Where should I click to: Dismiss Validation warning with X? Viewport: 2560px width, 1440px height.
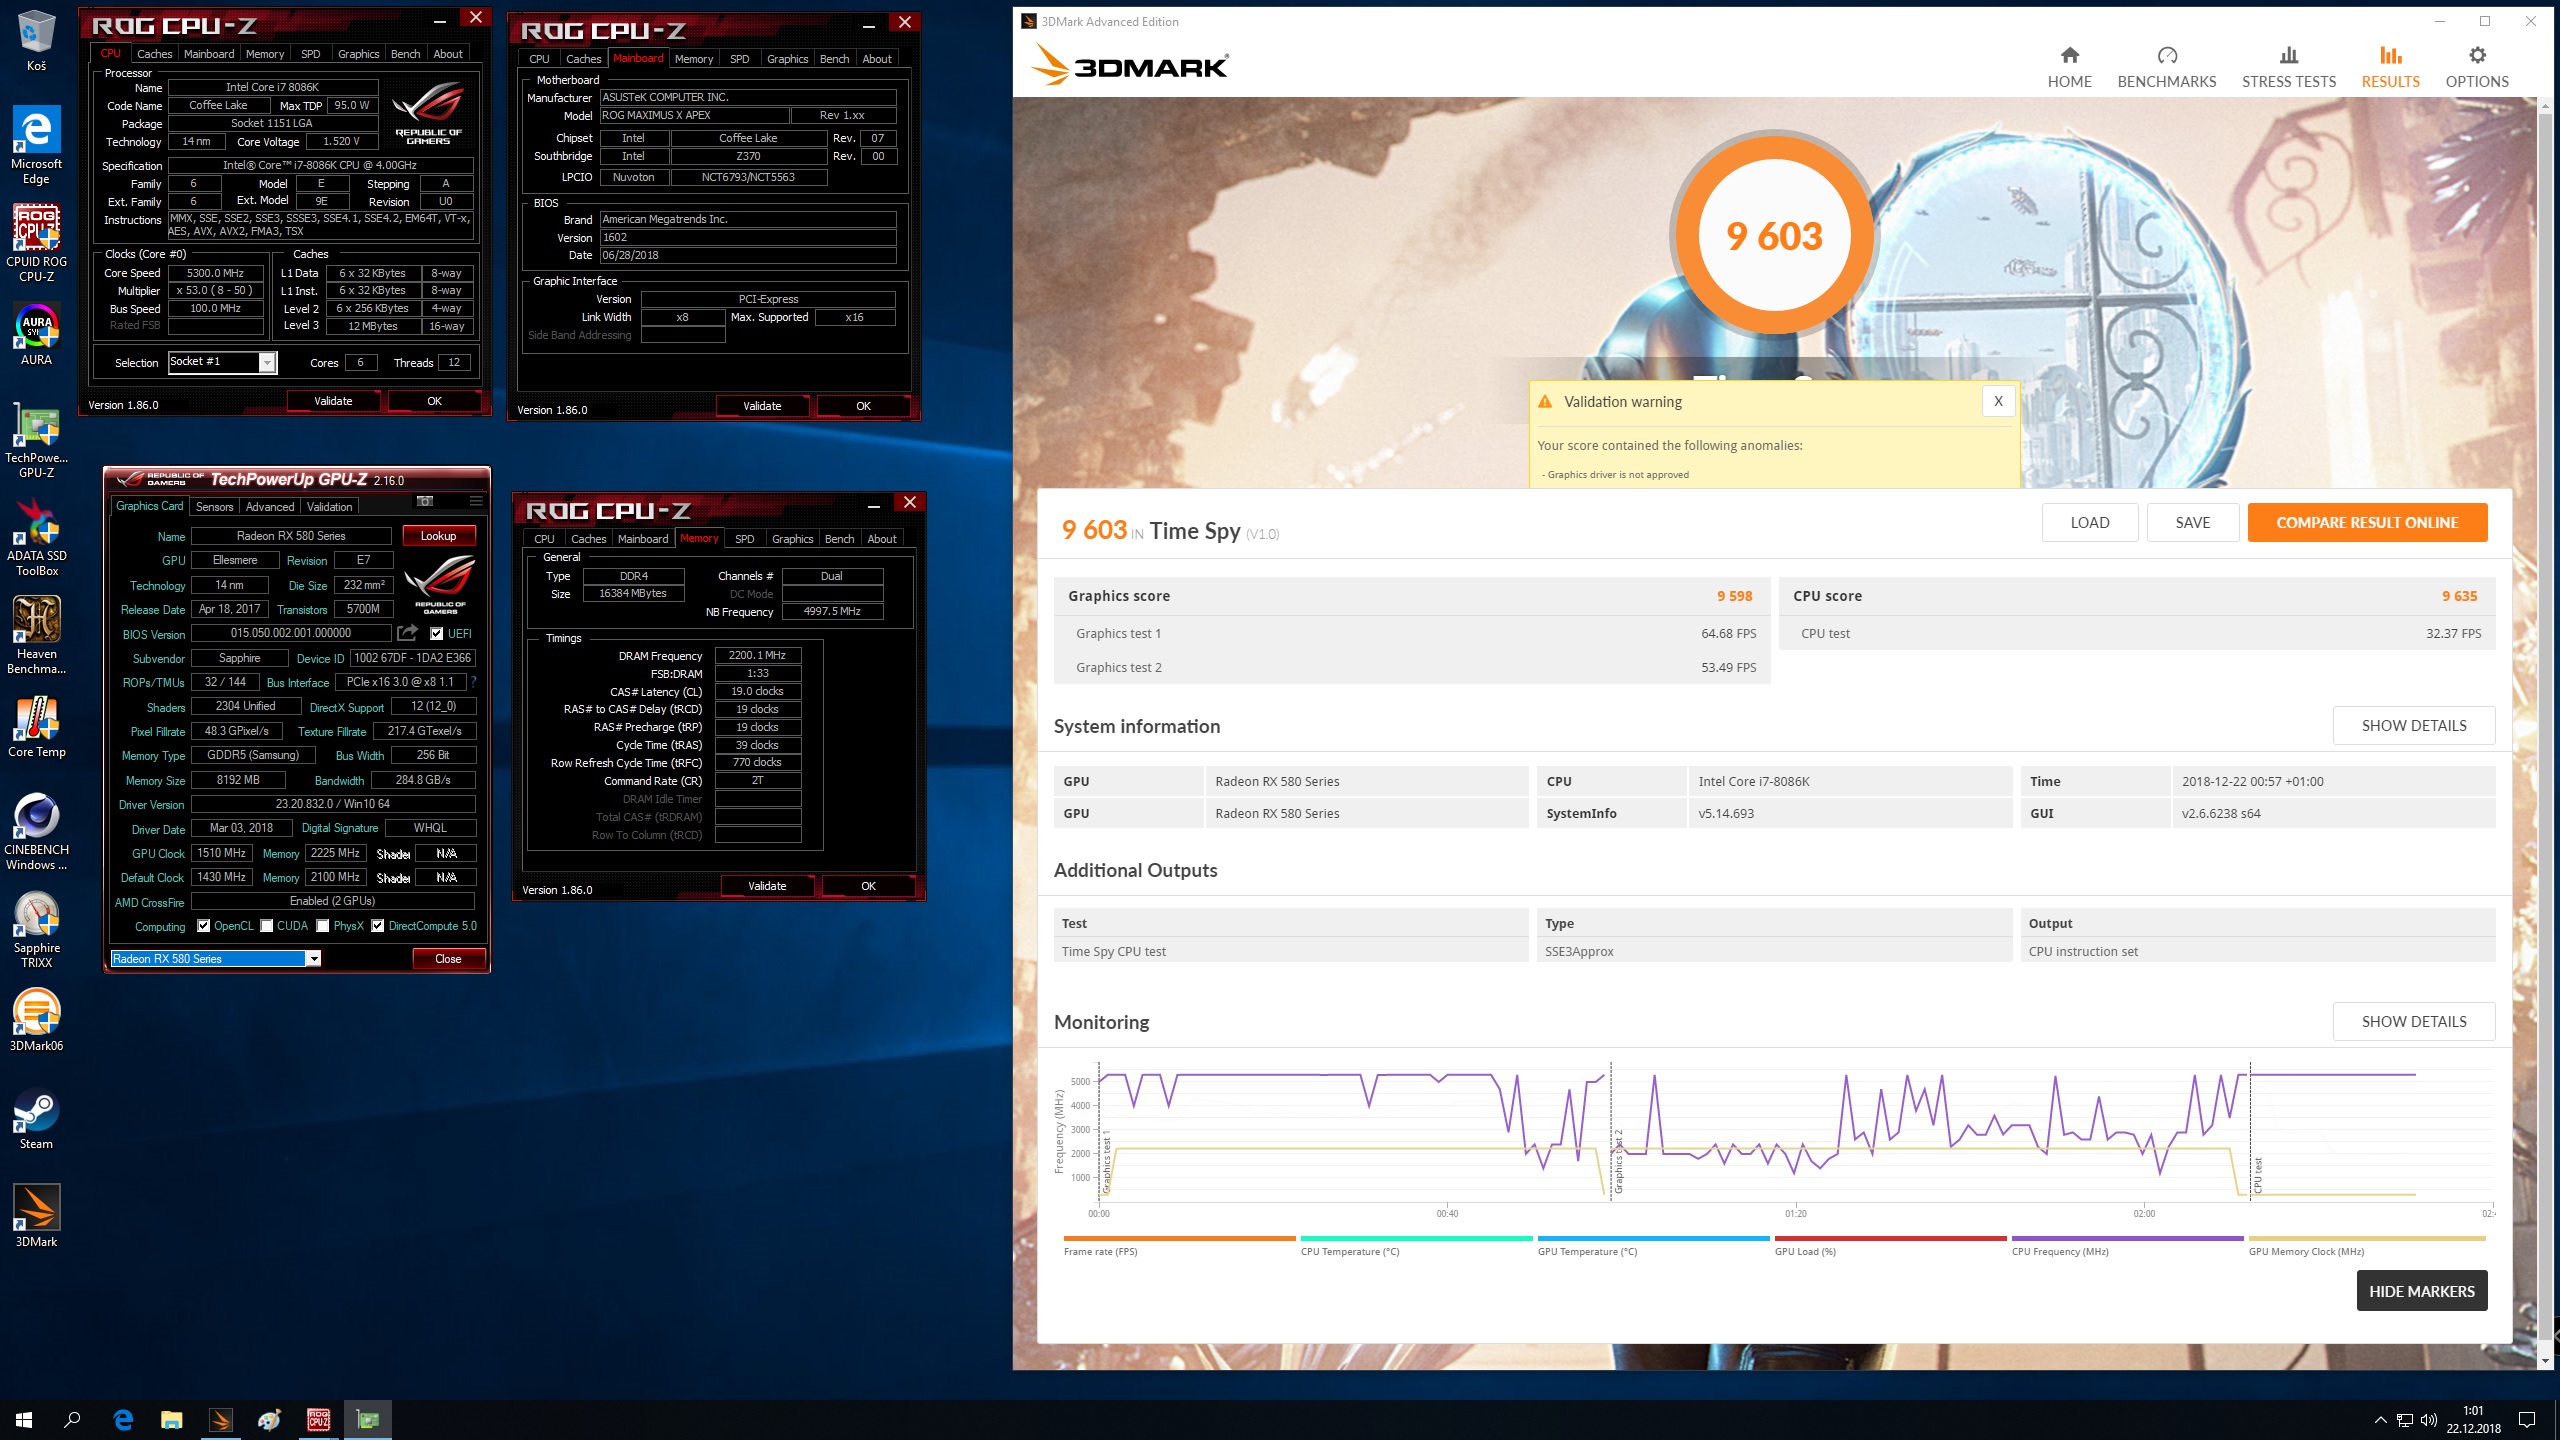tap(1998, 401)
